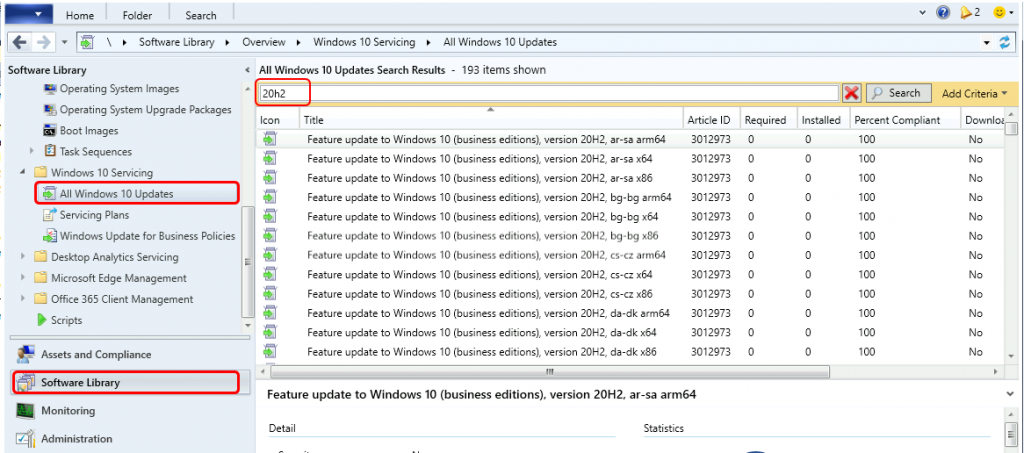Sort by the Required column header
This screenshot has height=453, width=1024.
768,120
